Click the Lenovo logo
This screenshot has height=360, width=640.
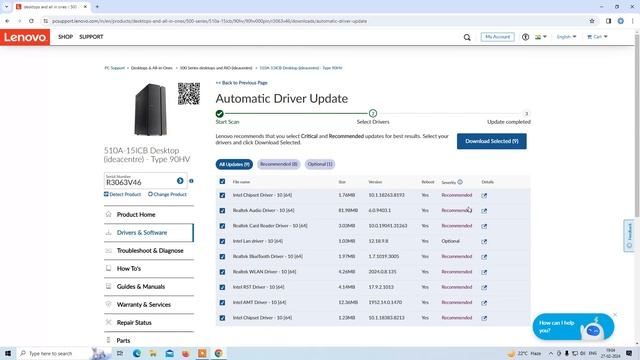point(25,37)
